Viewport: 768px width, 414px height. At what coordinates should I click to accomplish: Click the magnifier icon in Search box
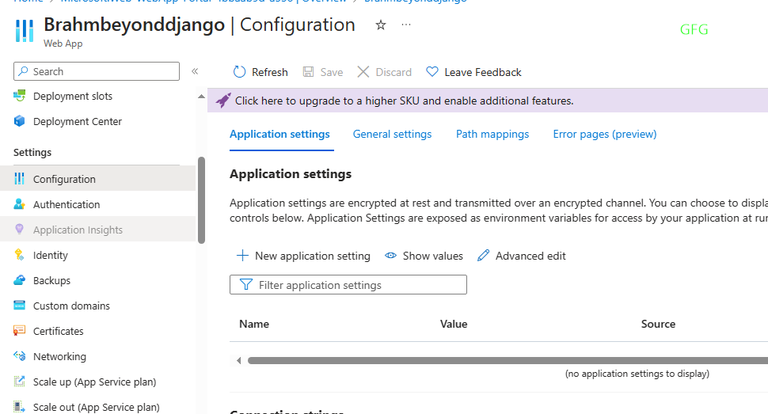click(23, 72)
